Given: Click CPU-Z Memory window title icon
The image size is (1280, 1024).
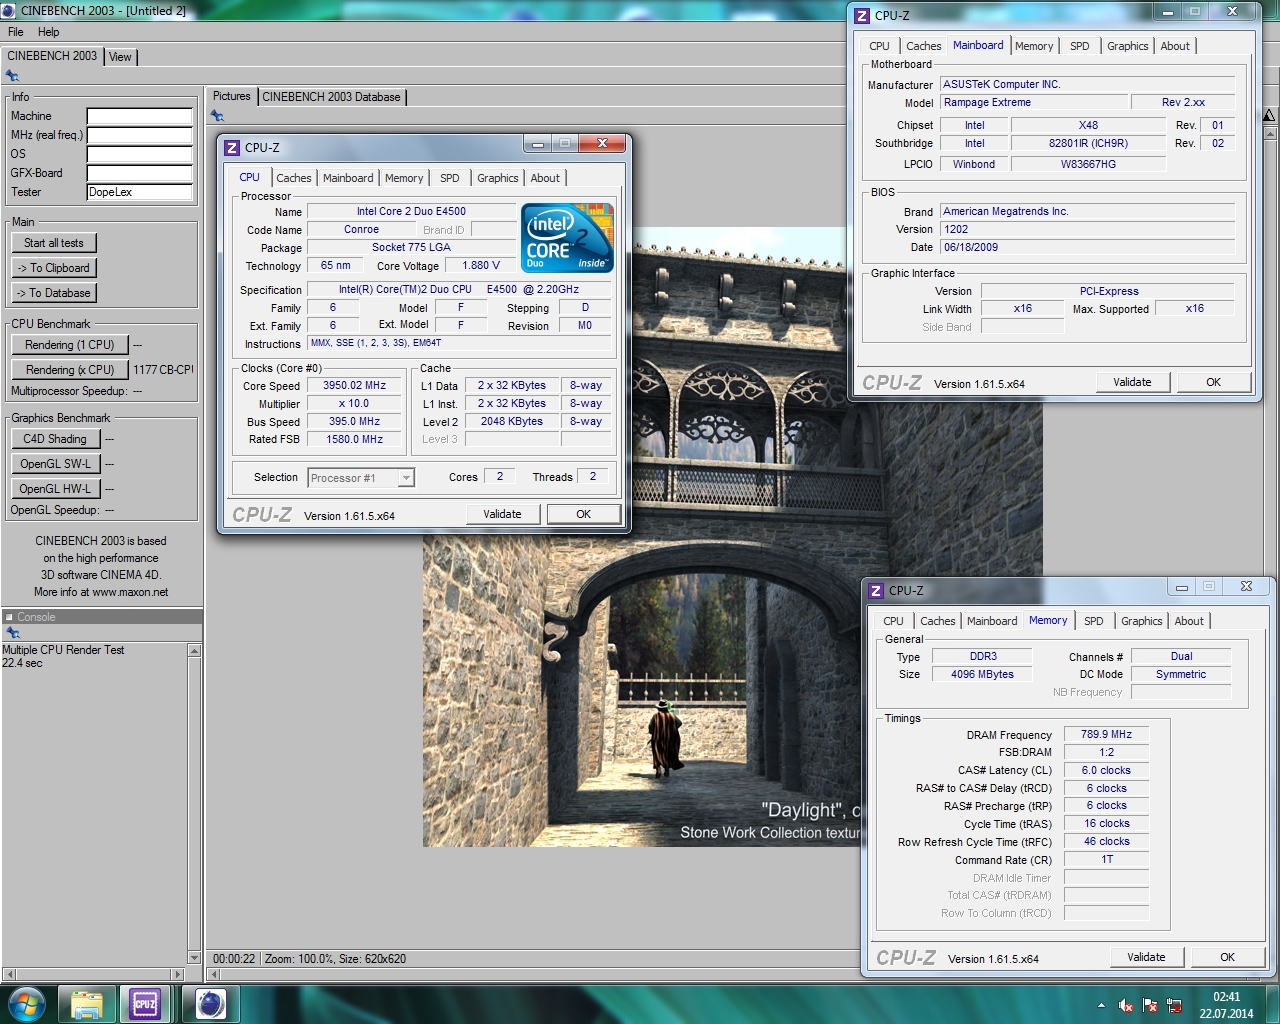Looking at the screenshot, I should point(876,590).
